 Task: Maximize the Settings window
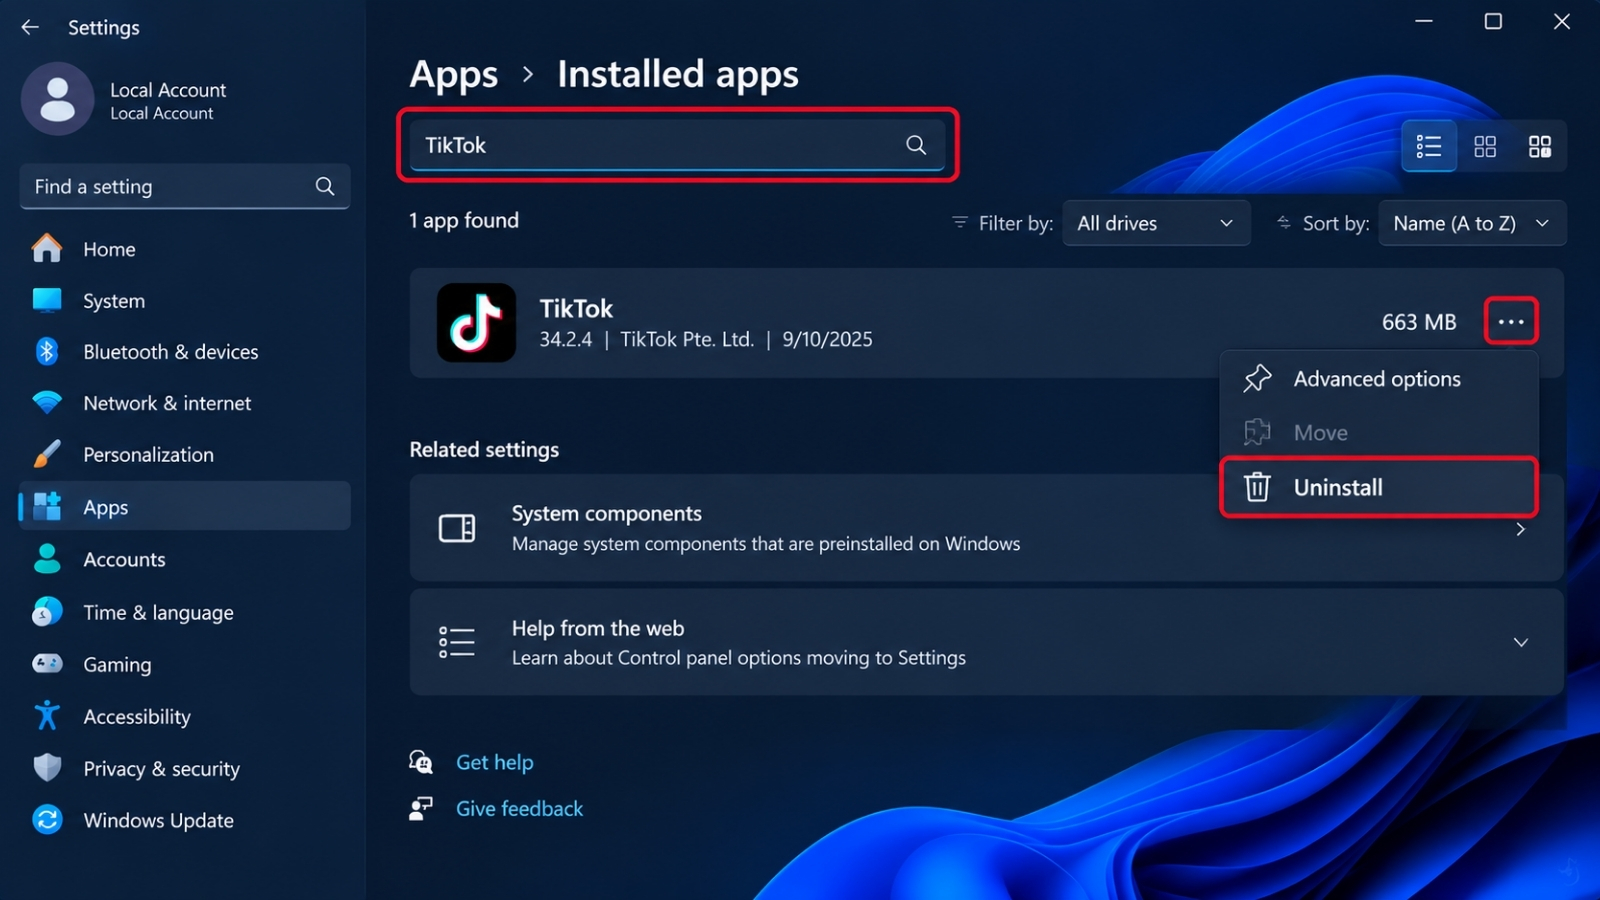tap(1493, 21)
